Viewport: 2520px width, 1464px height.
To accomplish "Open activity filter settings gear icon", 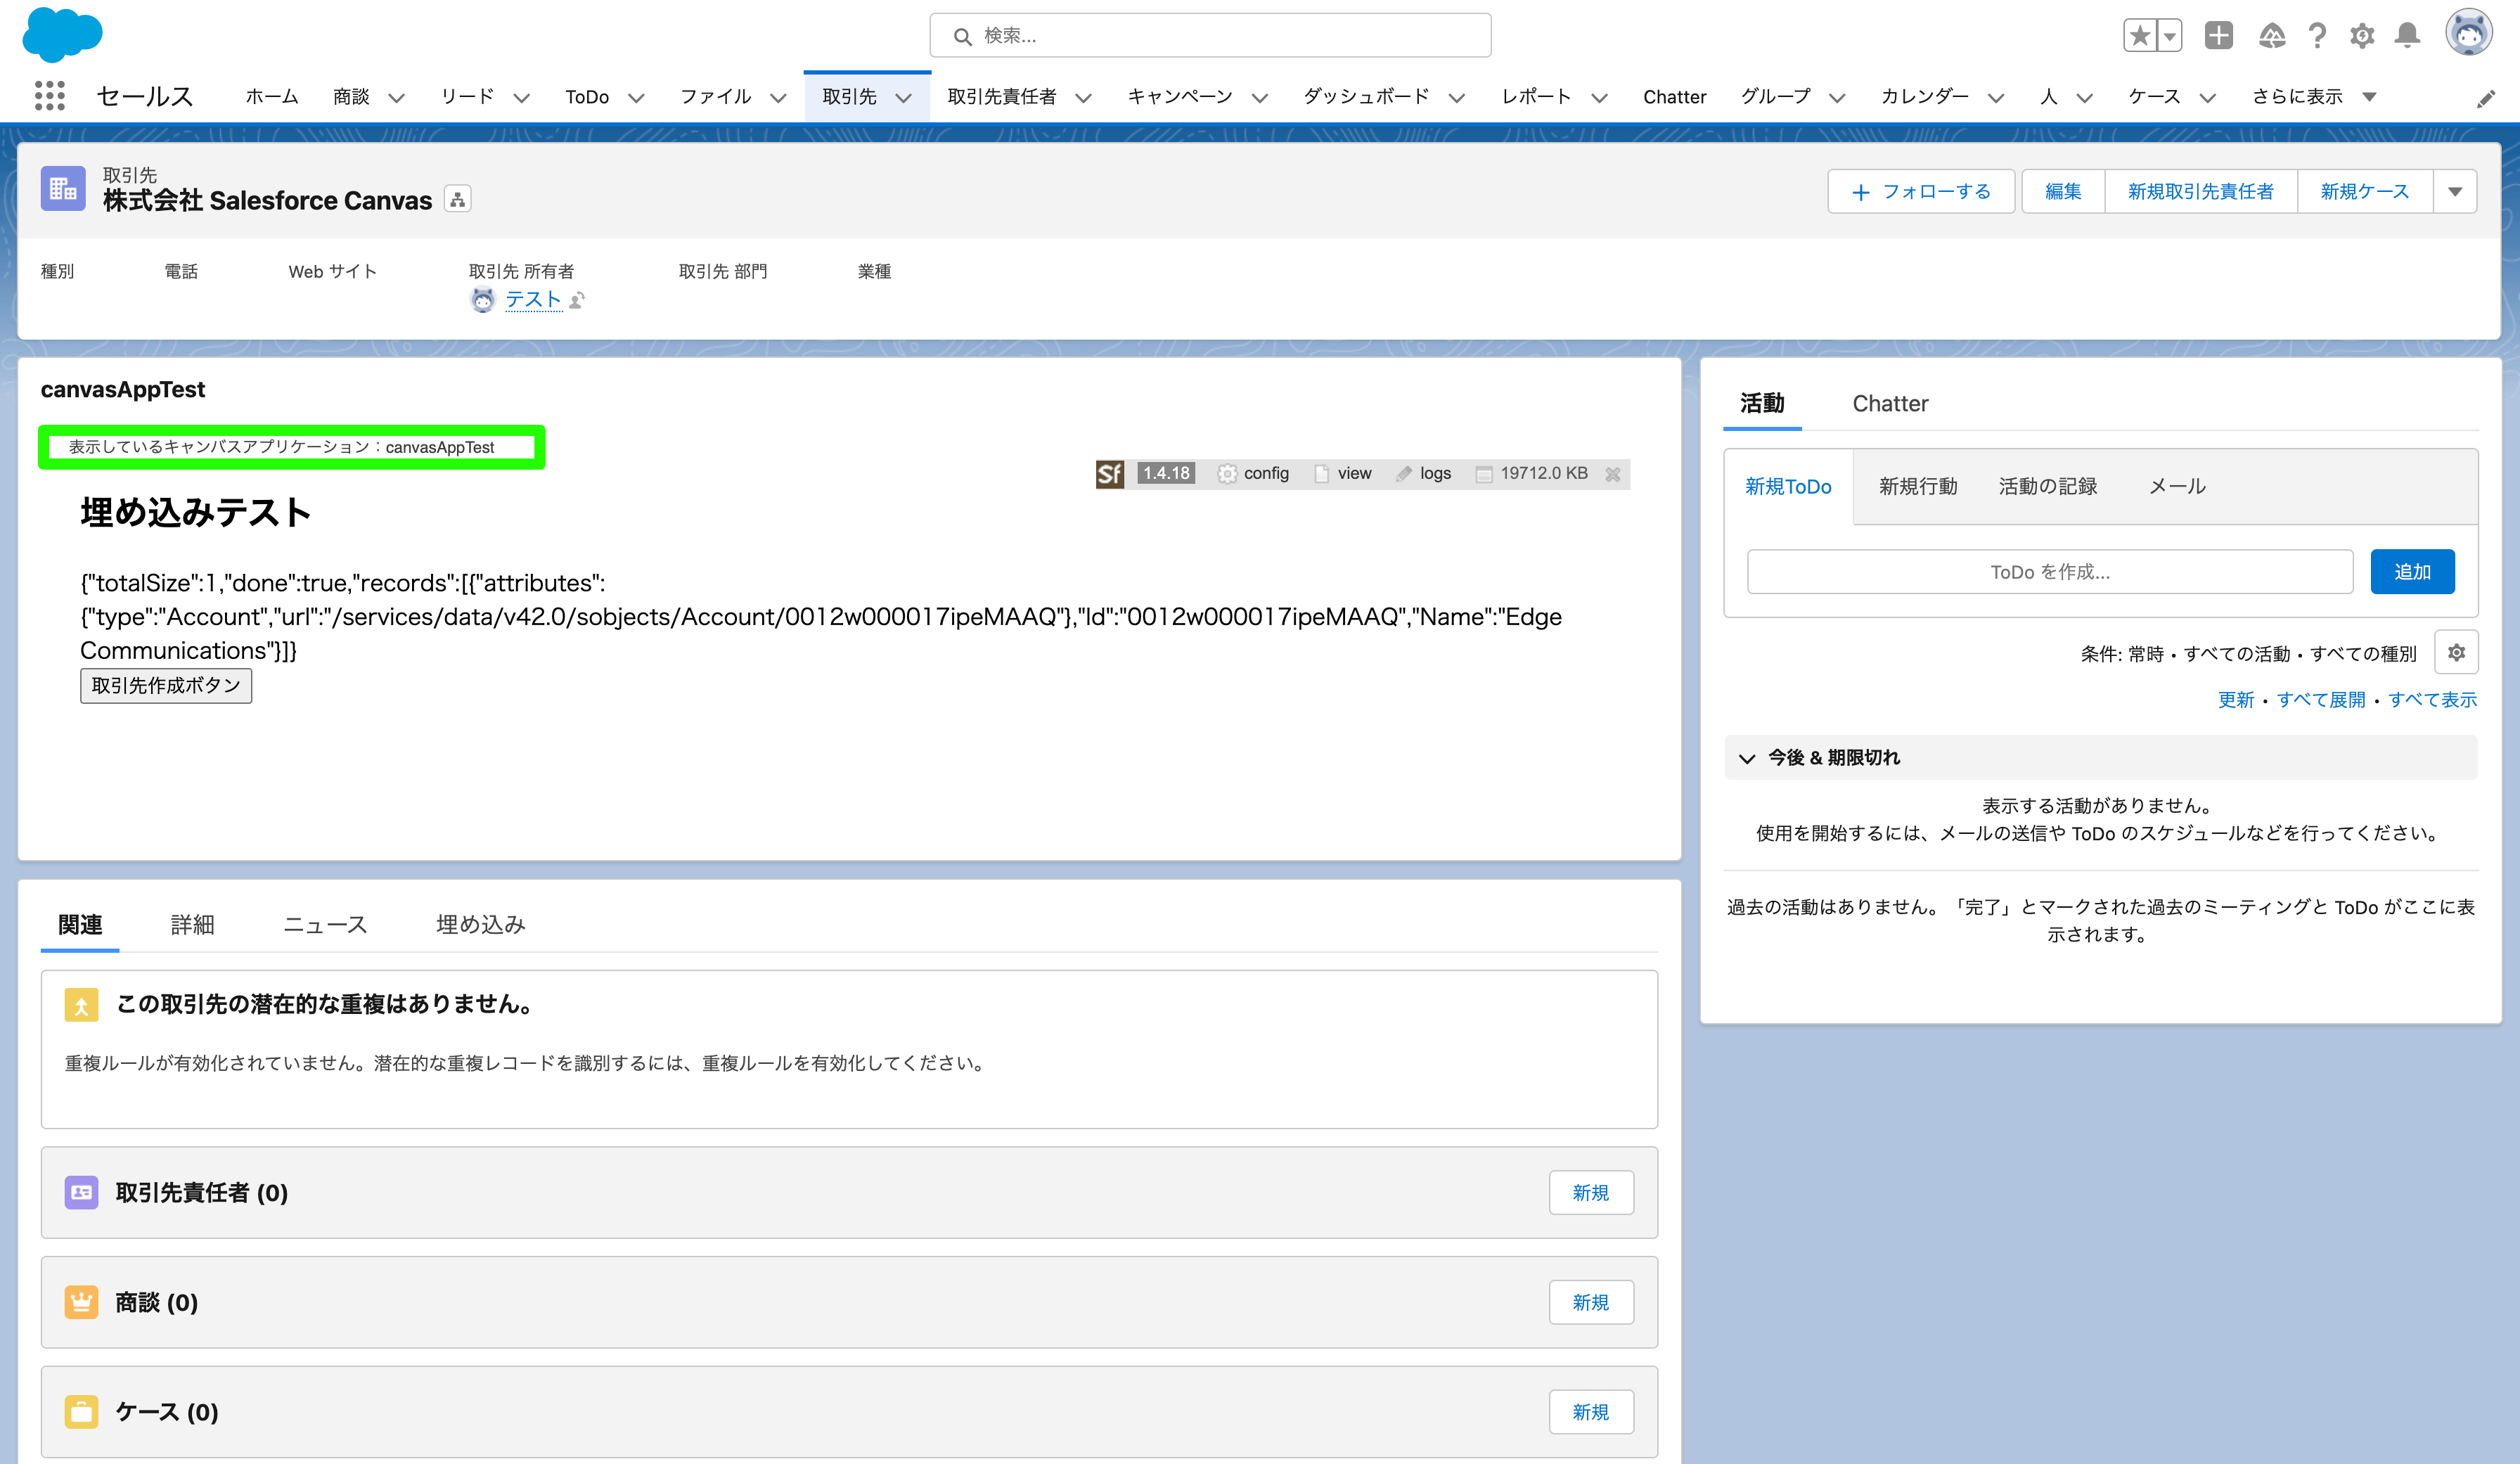I will point(2457,652).
